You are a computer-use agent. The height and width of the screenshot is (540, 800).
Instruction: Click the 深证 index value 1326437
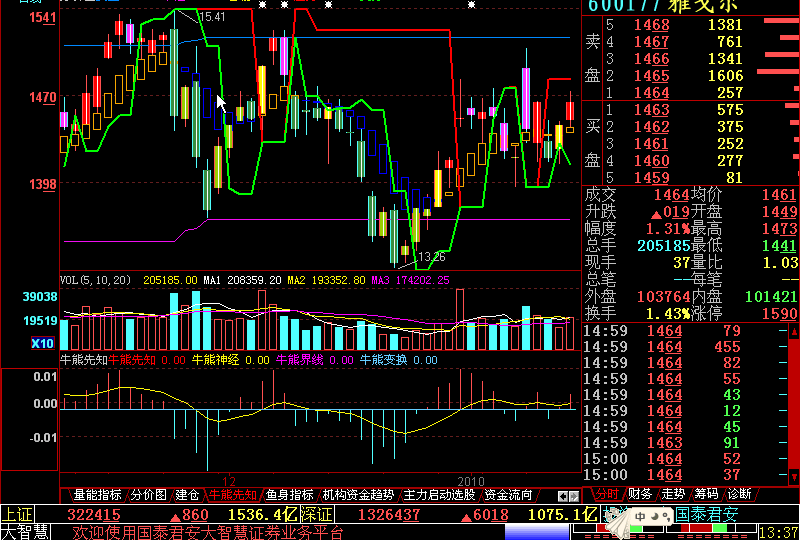pos(389,514)
